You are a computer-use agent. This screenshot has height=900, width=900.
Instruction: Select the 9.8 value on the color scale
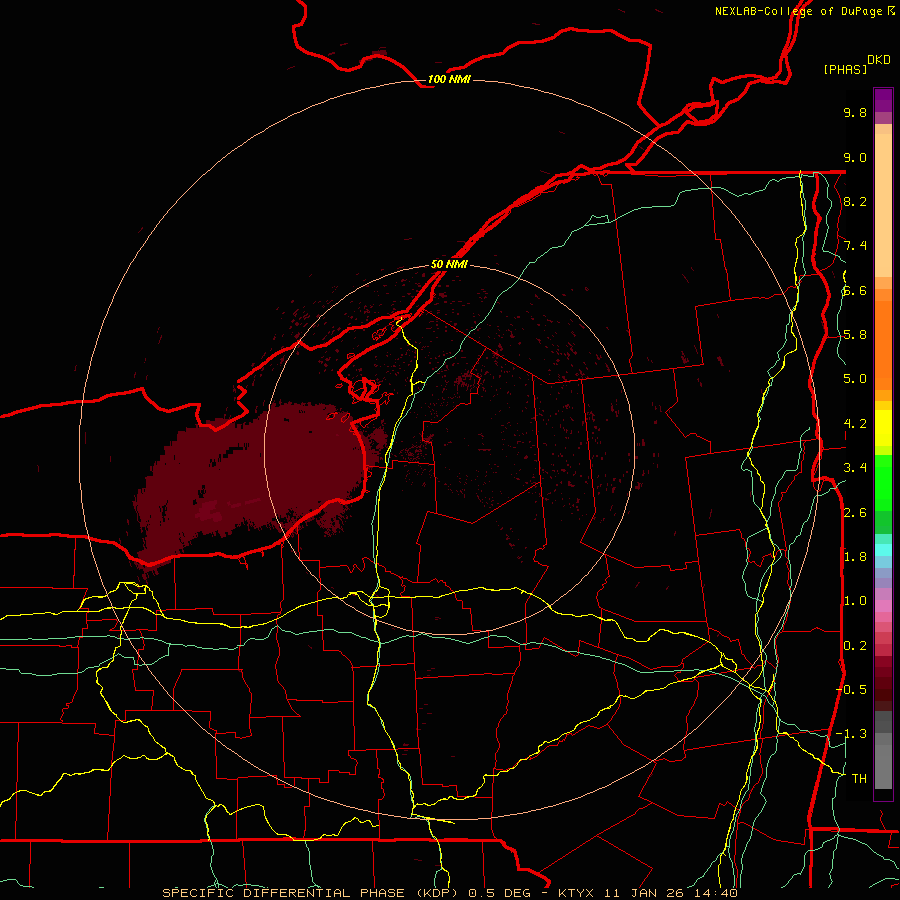pyautogui.click(x=855, y=112)
